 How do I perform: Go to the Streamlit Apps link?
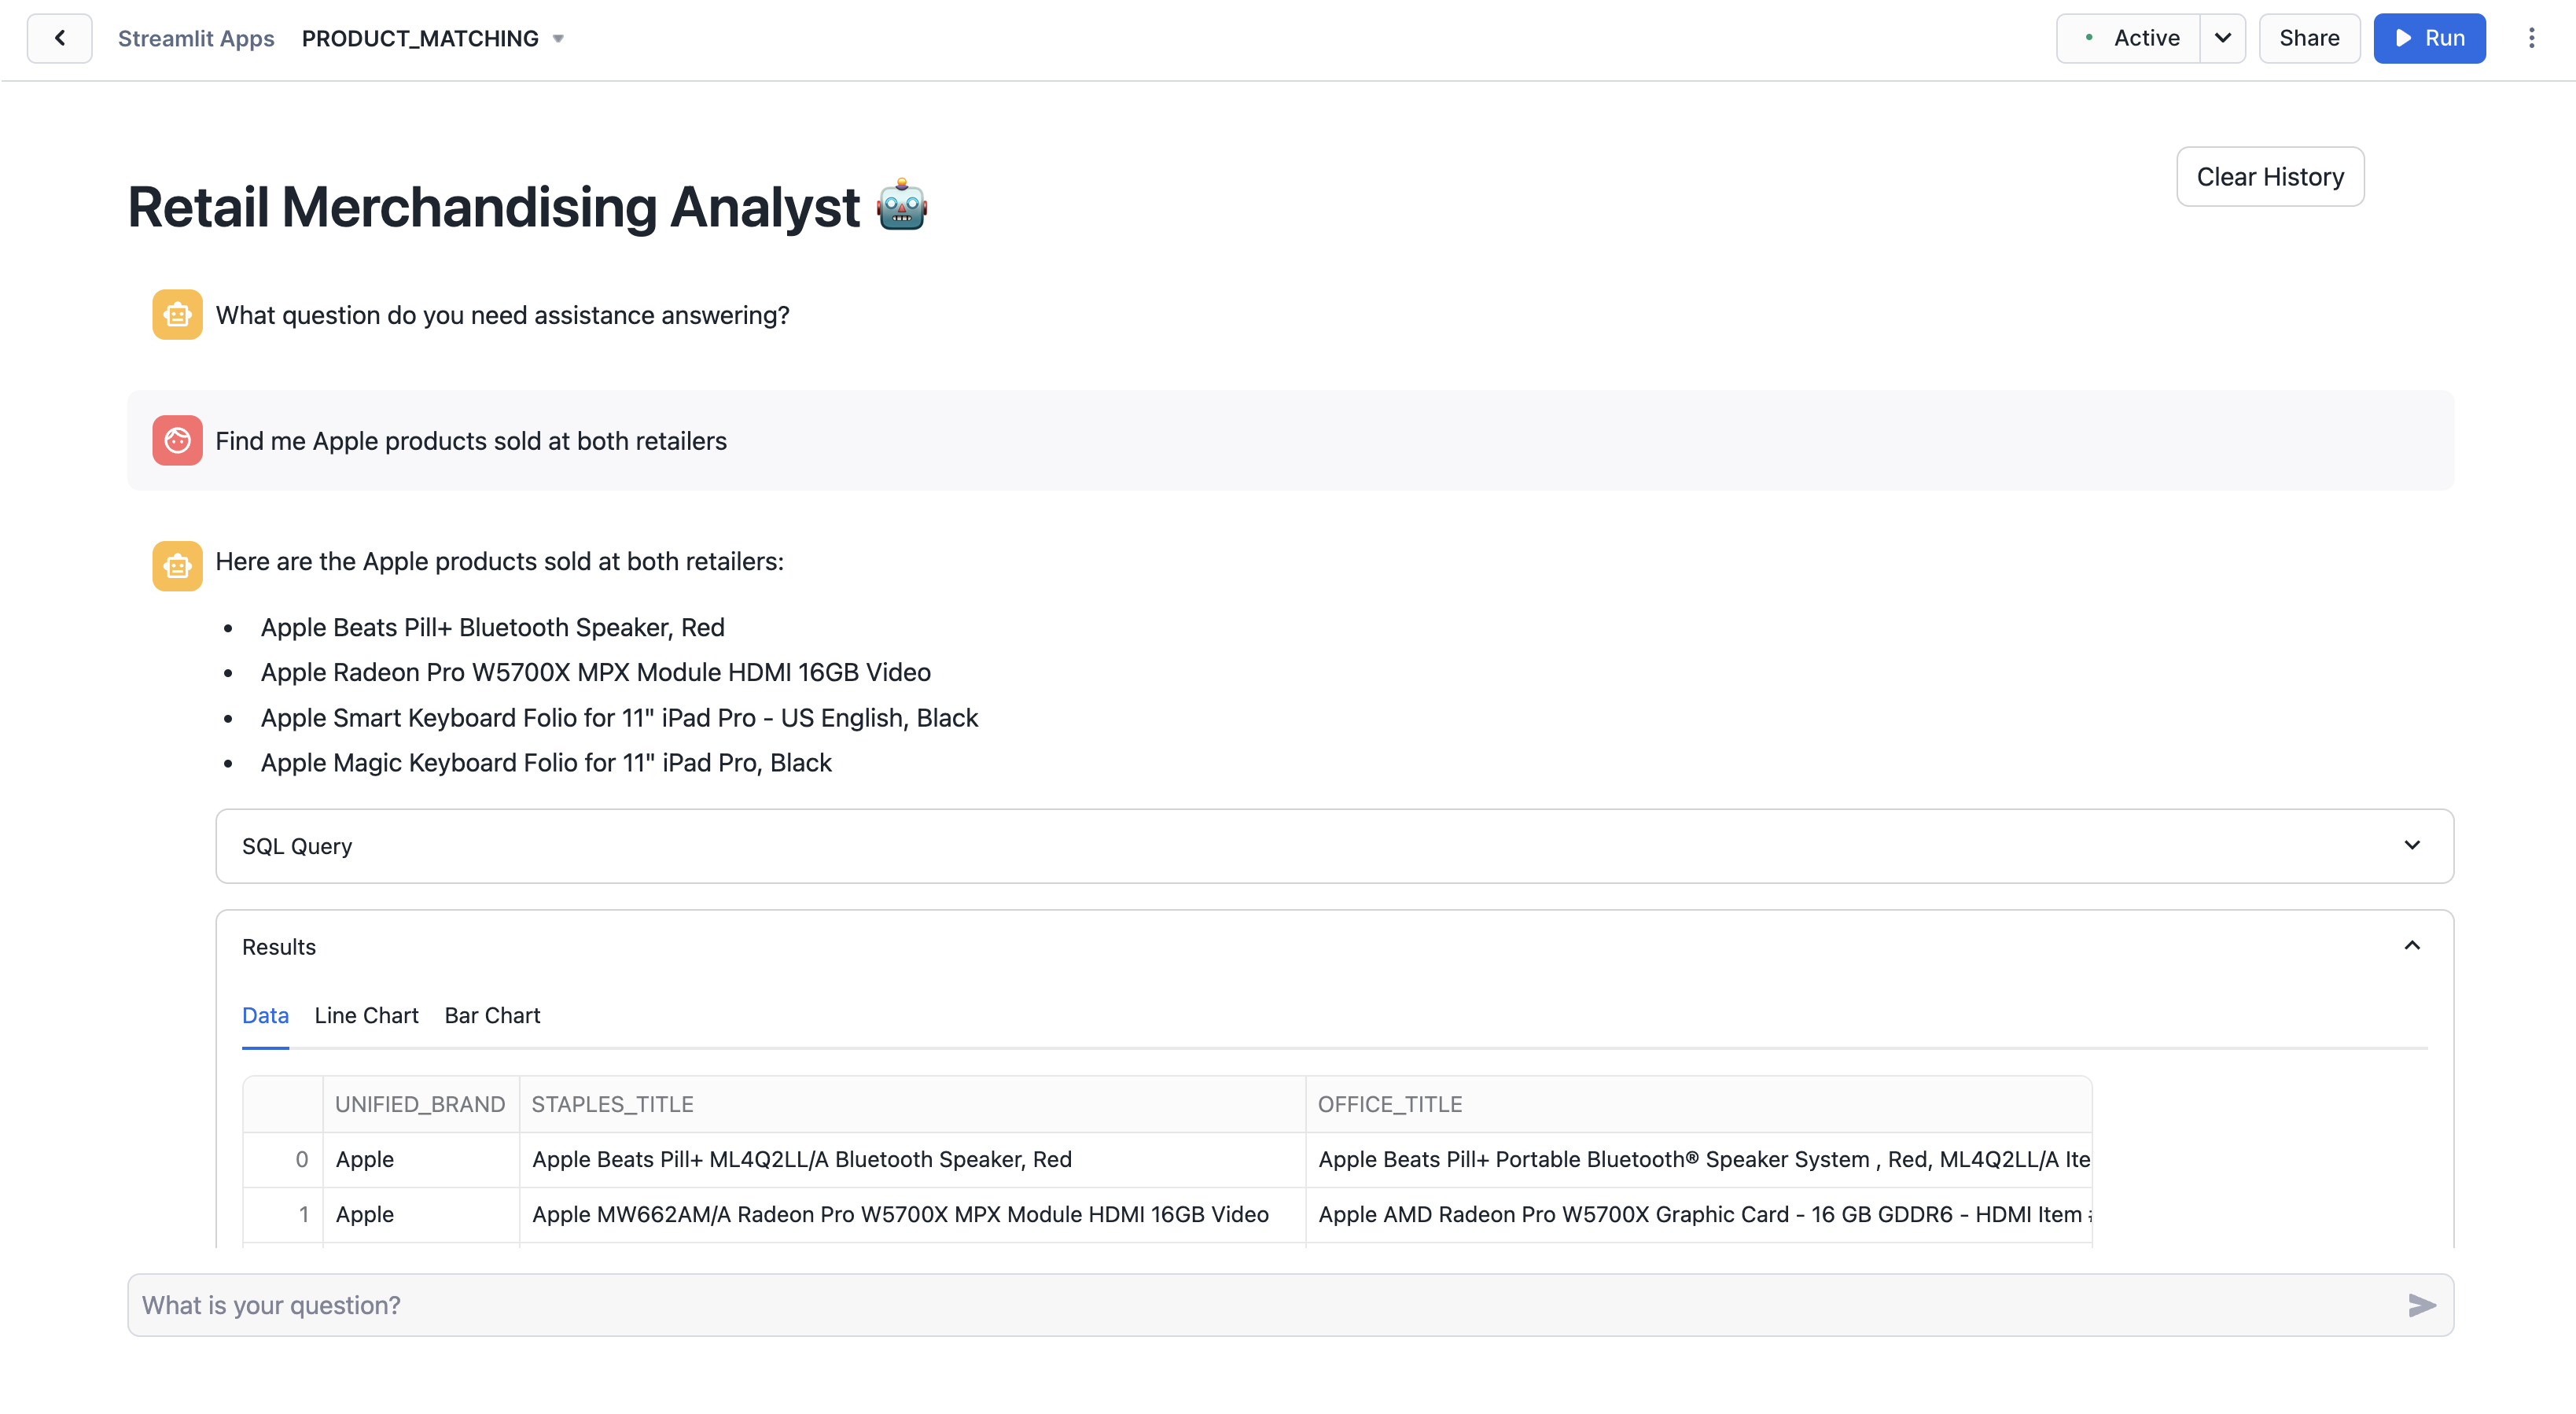tap(196, 38)
